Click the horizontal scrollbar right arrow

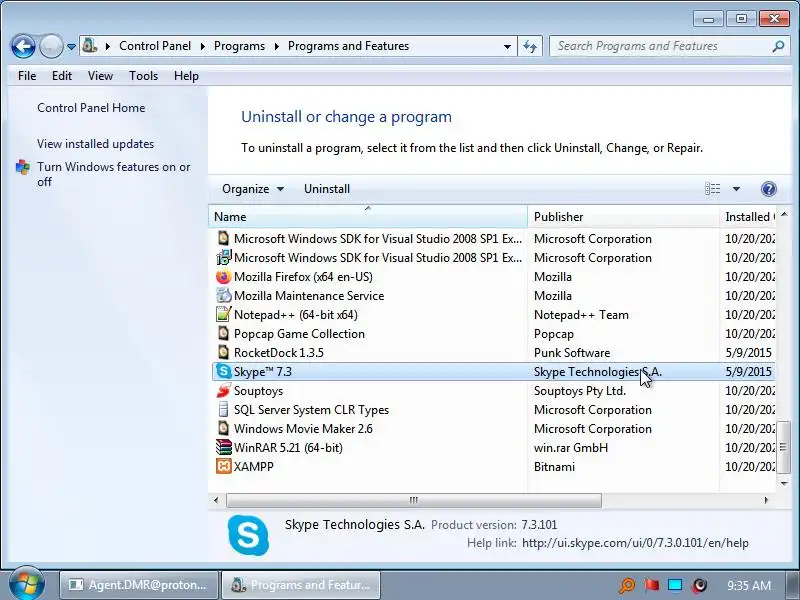pos(766,500)
